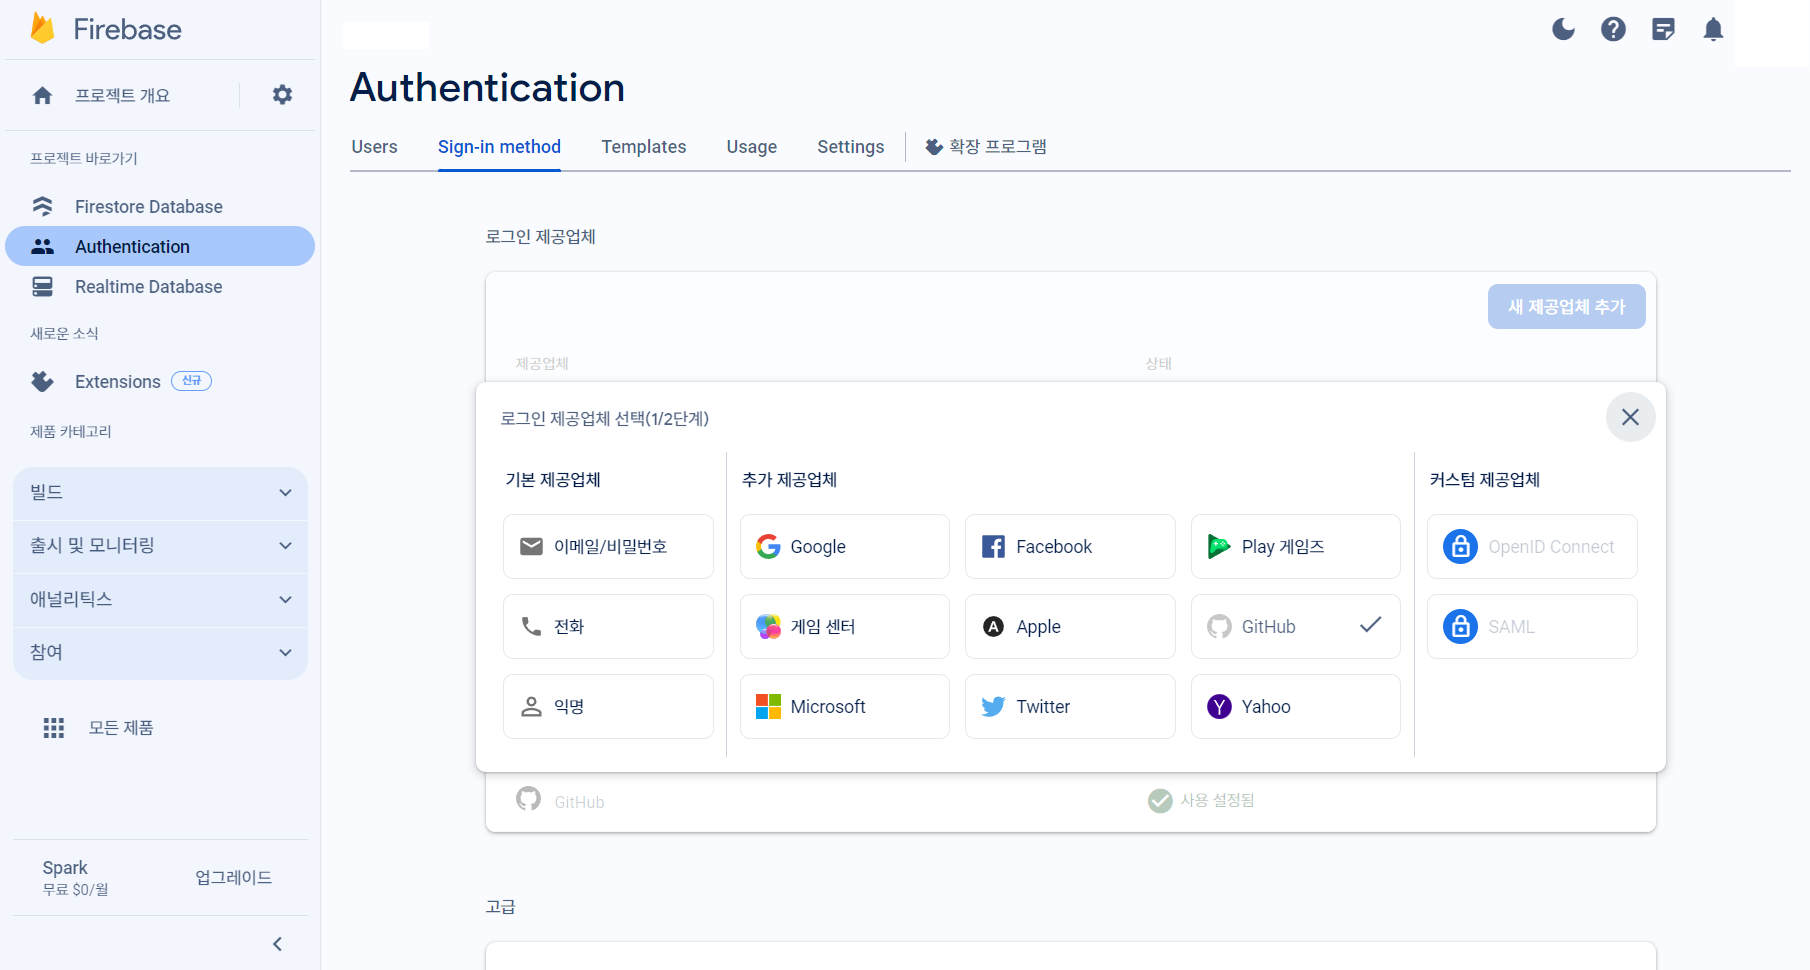
Task: Select Twitter provider
Action: point(1070,706)
